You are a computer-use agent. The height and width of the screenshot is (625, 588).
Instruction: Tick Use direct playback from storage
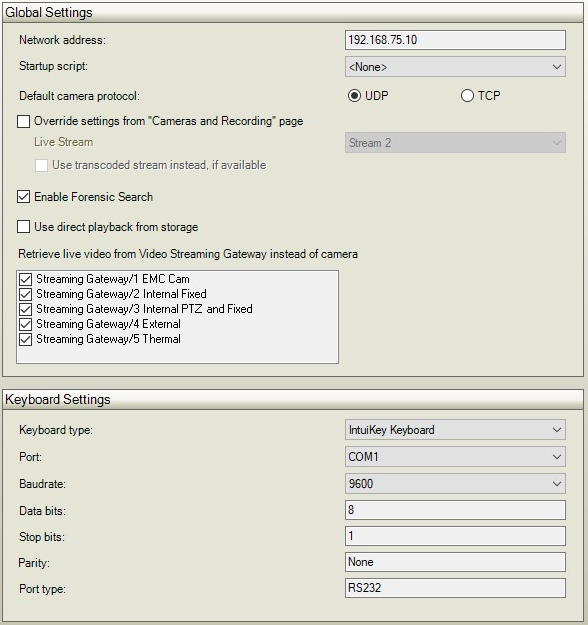[24, 227]
